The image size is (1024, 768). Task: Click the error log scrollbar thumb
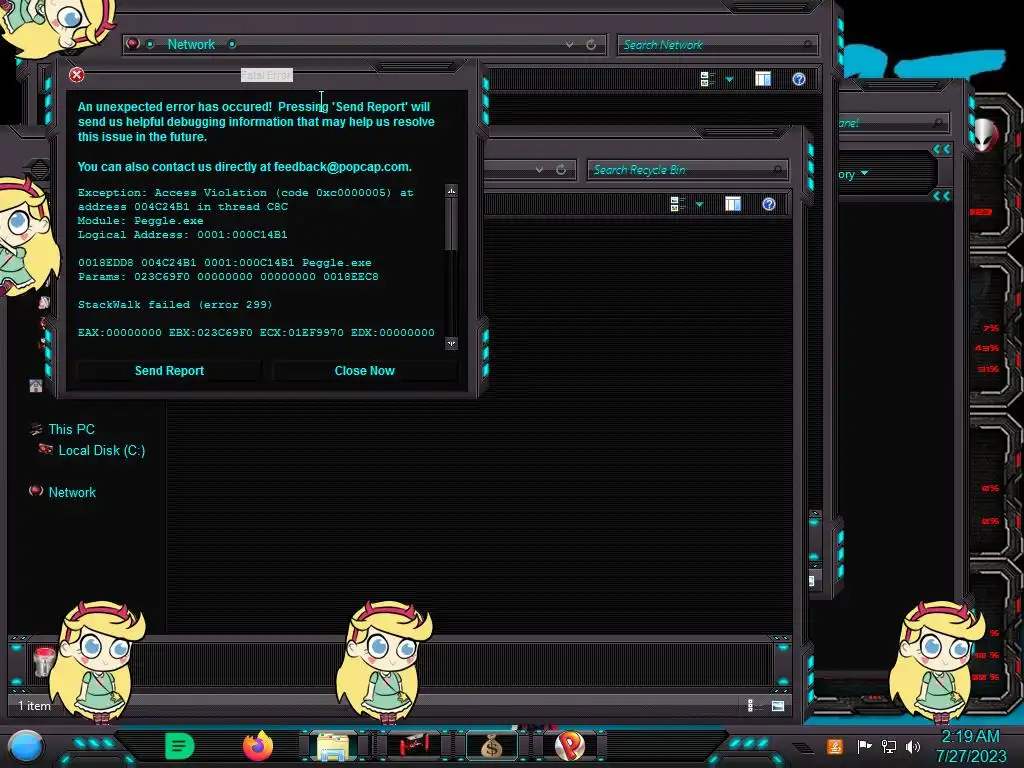pos(451,223)
